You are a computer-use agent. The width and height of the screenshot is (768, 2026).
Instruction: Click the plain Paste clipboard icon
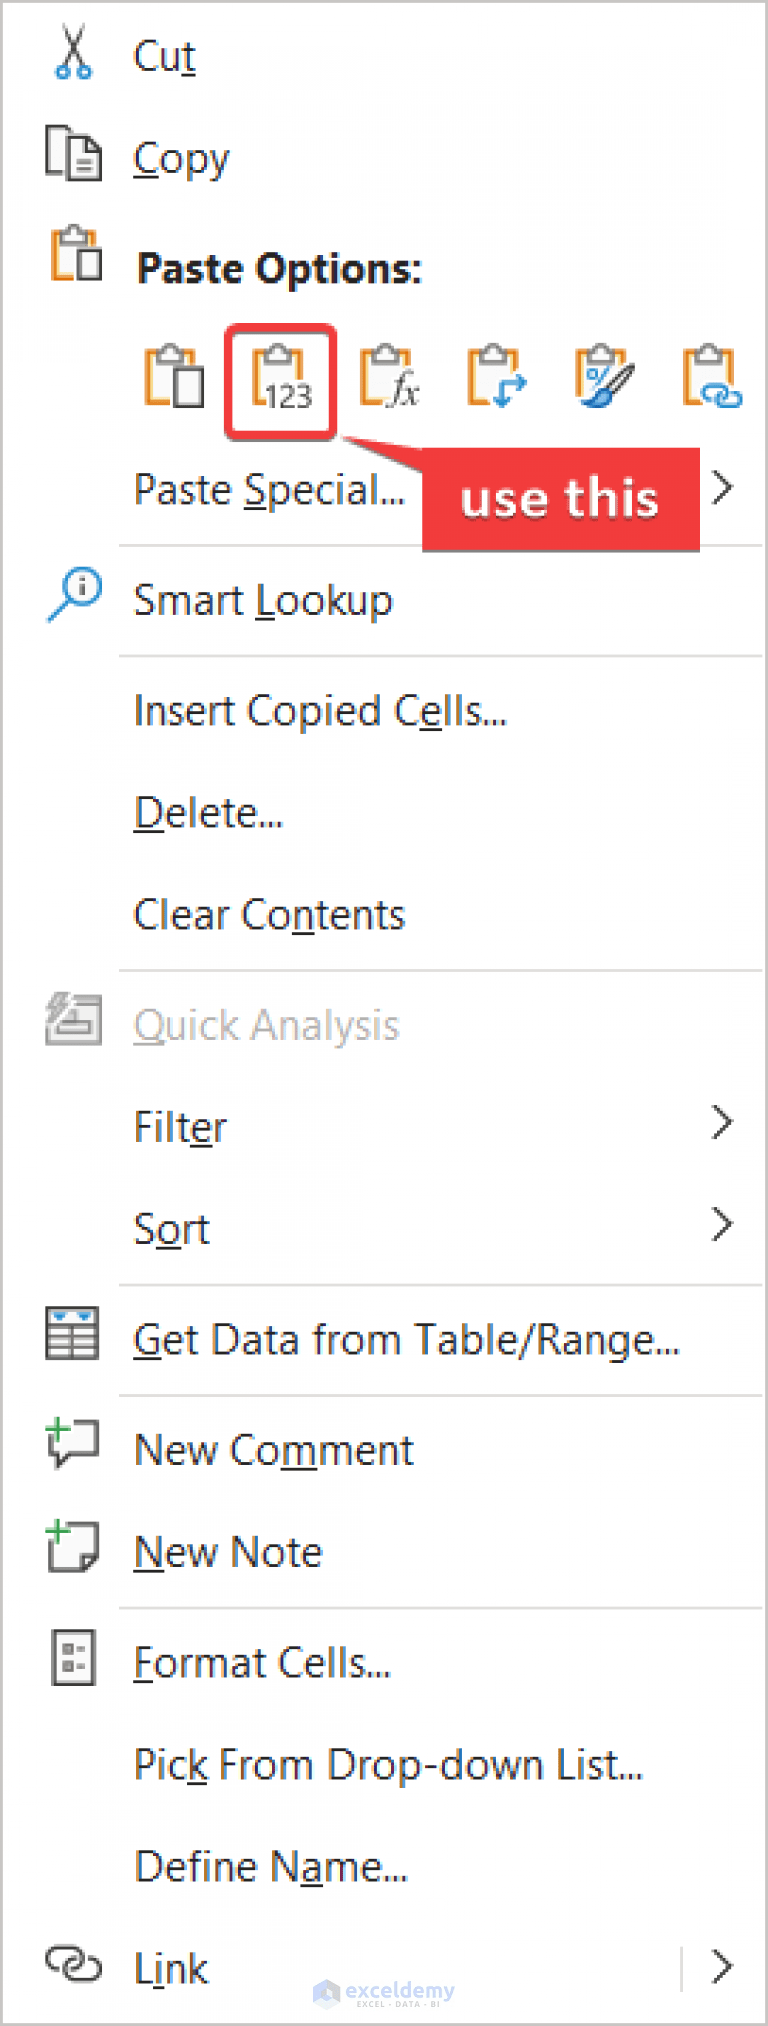coord(174,380)
